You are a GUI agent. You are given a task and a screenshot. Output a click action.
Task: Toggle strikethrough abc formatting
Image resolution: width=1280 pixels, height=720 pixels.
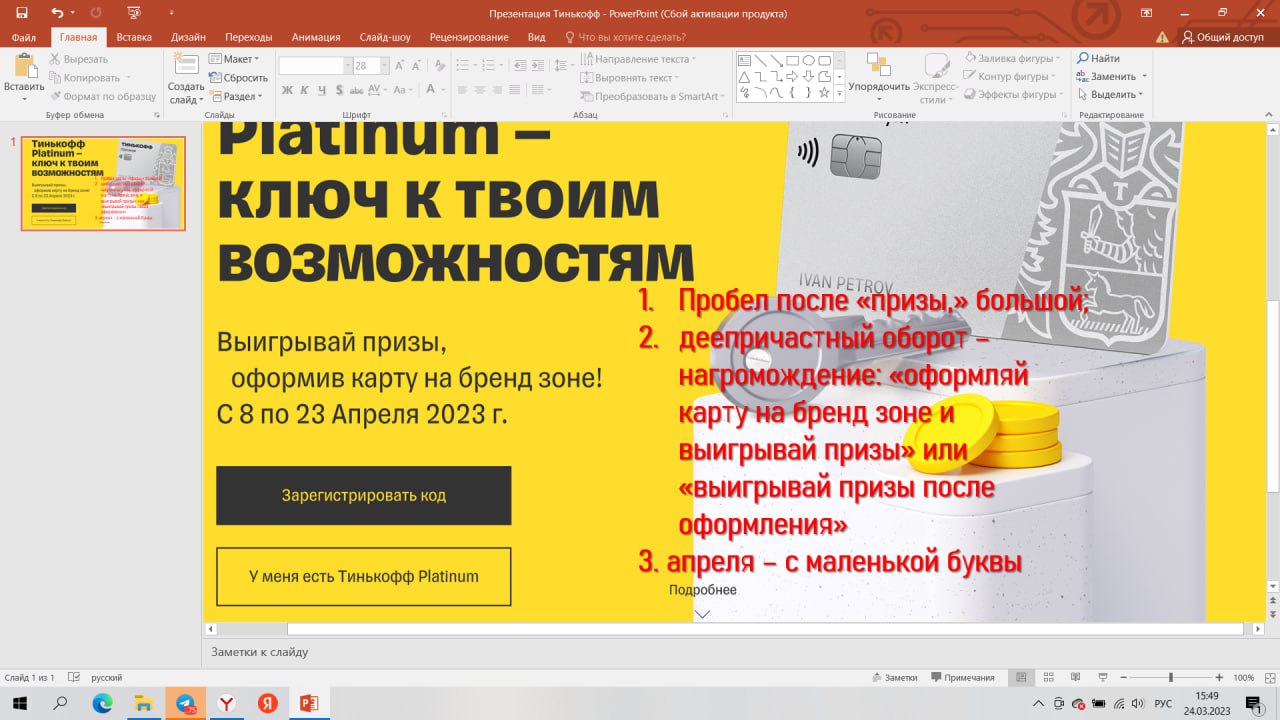[x=356, y=91]
